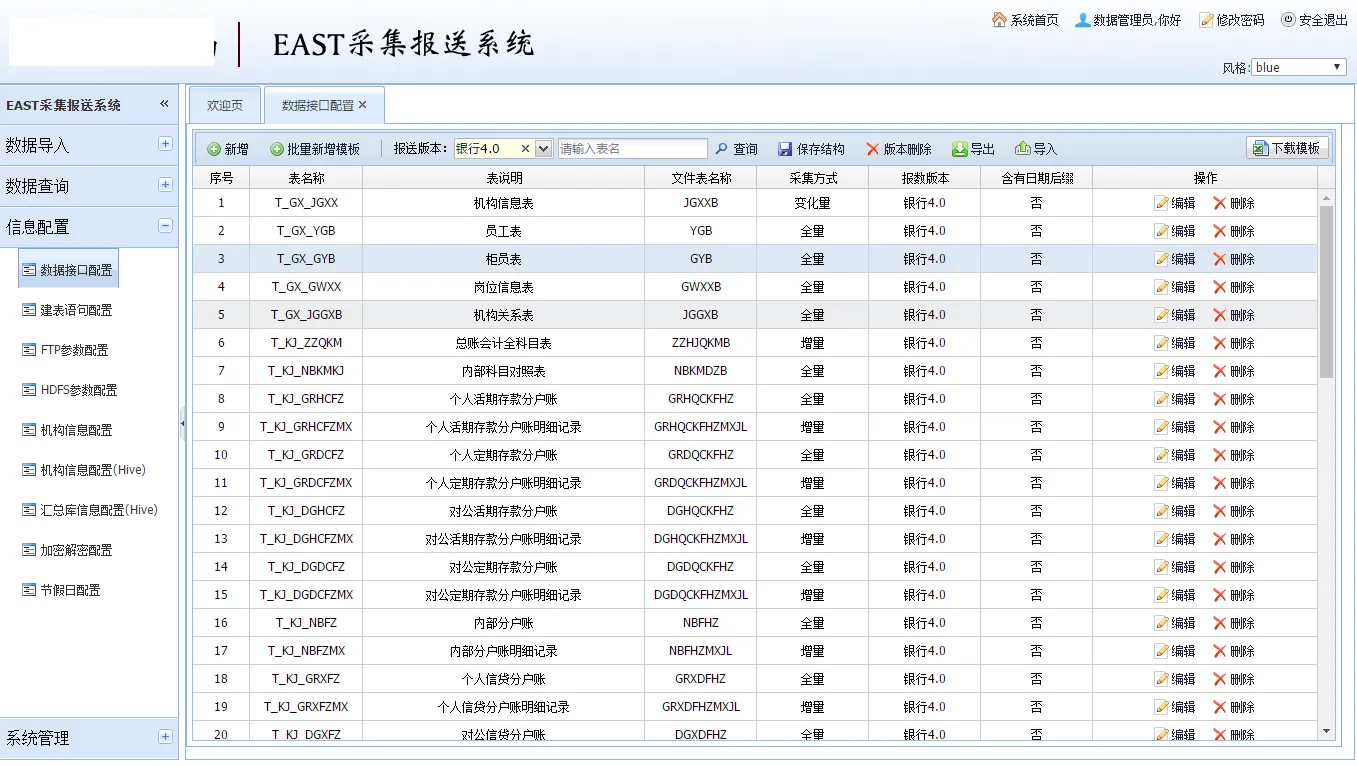The height and width of the screenshot is (766, 1357).
Task: Open the 风格 blue theme dropdown
Action: click(1299, 67)
